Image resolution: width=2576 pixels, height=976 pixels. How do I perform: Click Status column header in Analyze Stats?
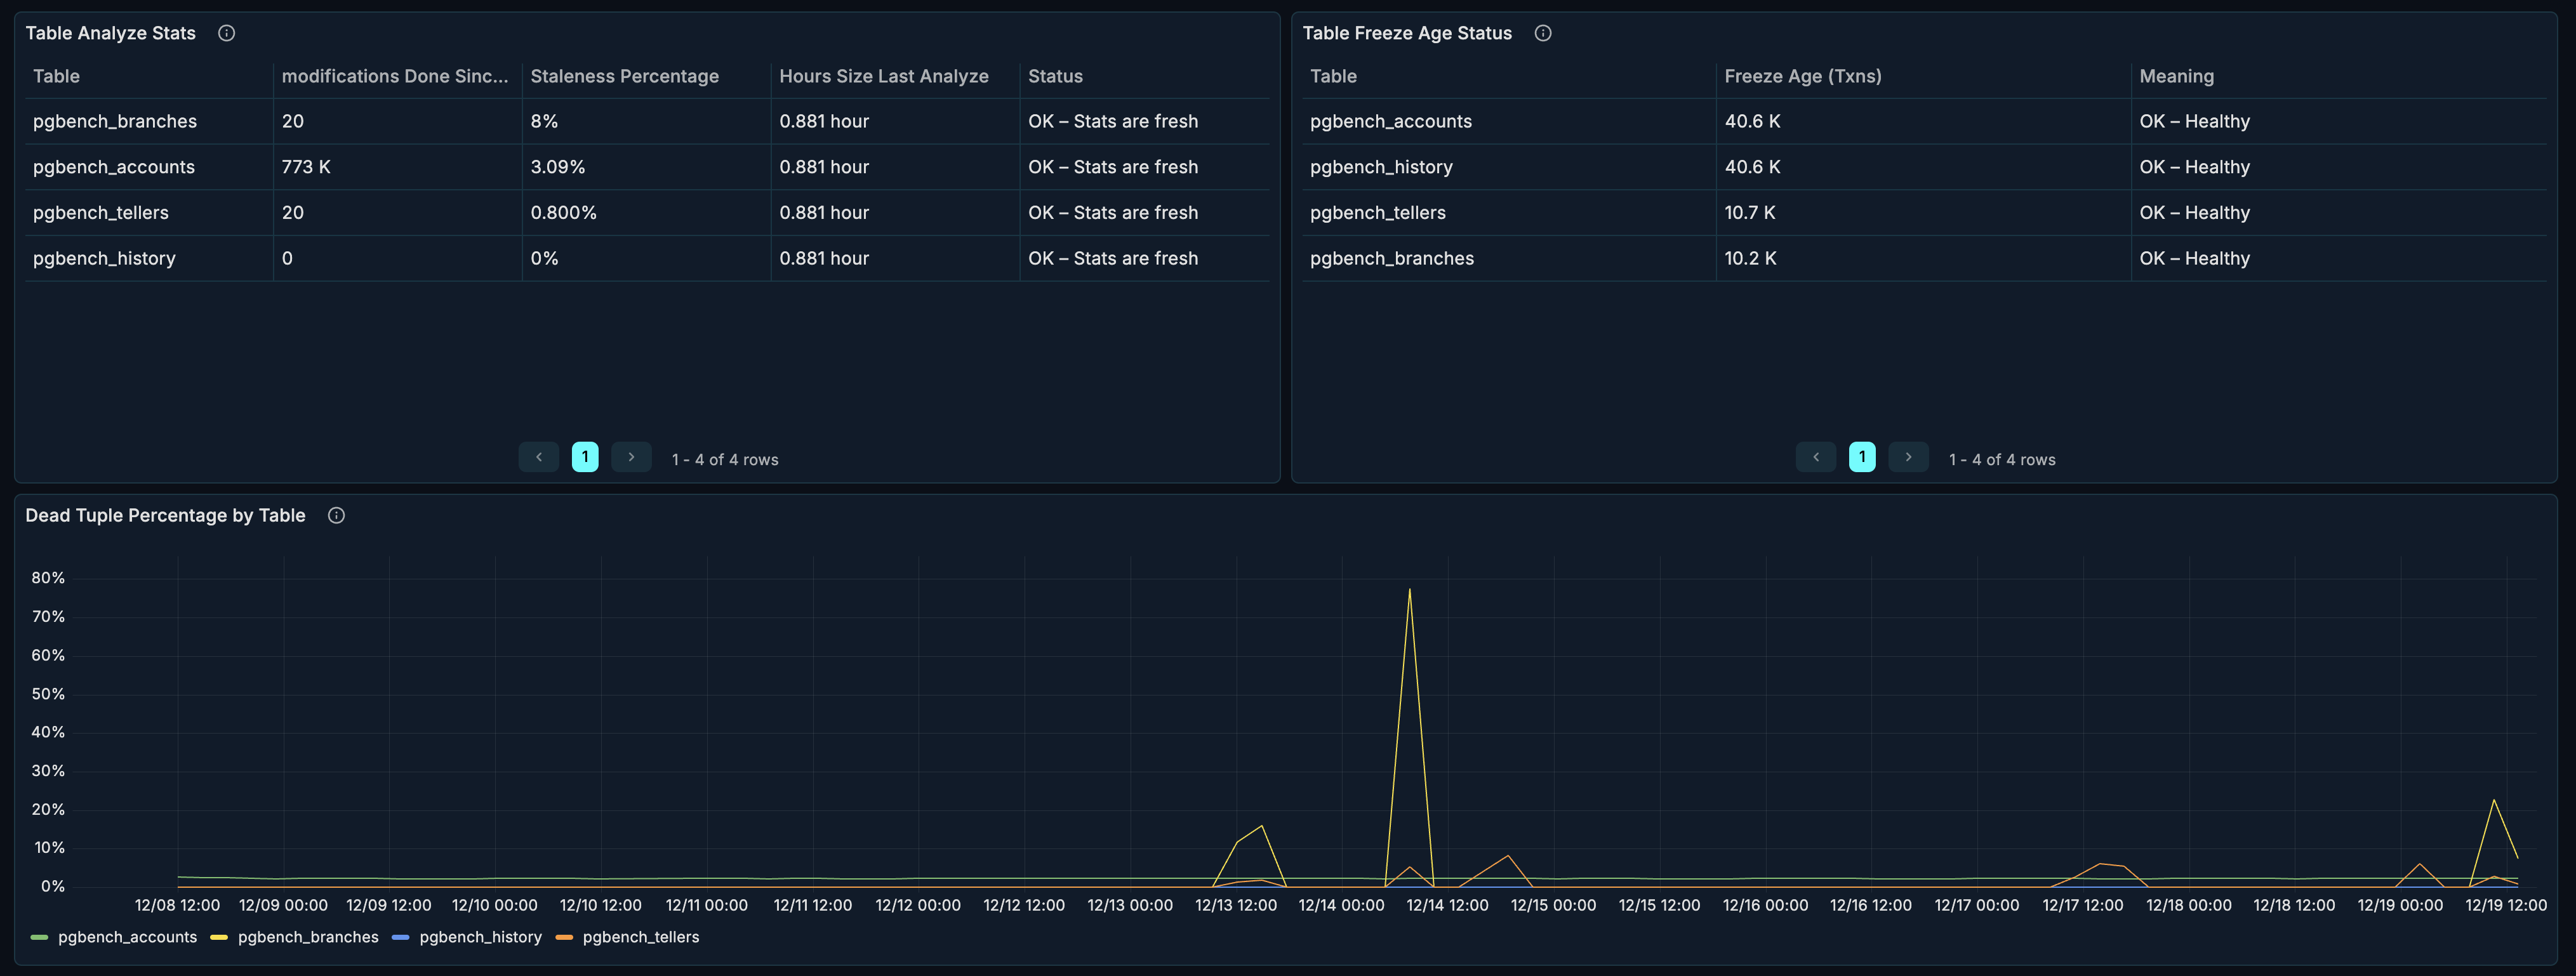[x=1055, y=76]
